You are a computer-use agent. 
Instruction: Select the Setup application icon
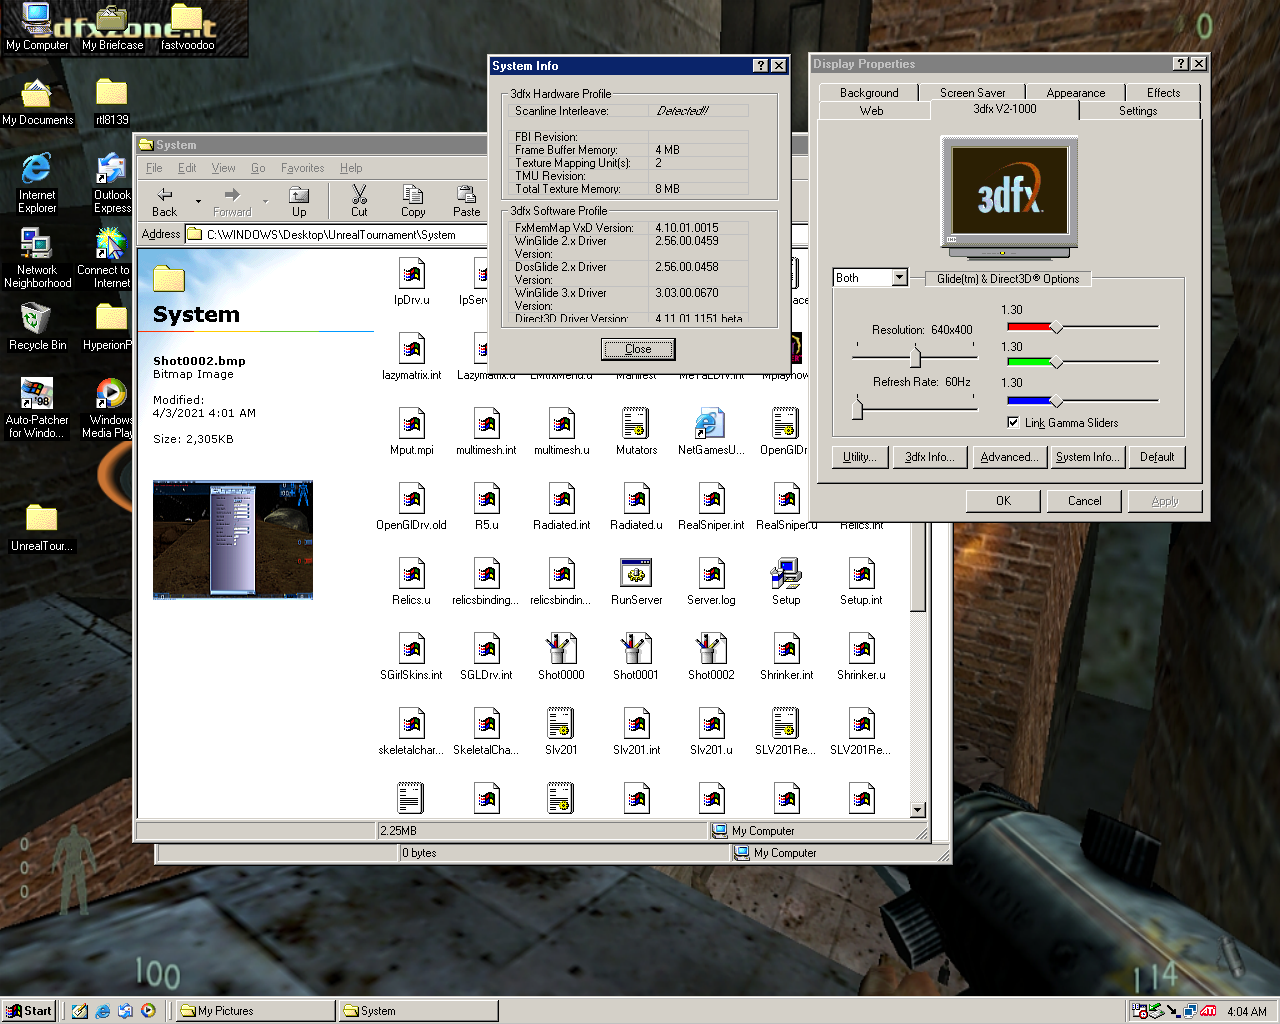click(x=786, y=573)
